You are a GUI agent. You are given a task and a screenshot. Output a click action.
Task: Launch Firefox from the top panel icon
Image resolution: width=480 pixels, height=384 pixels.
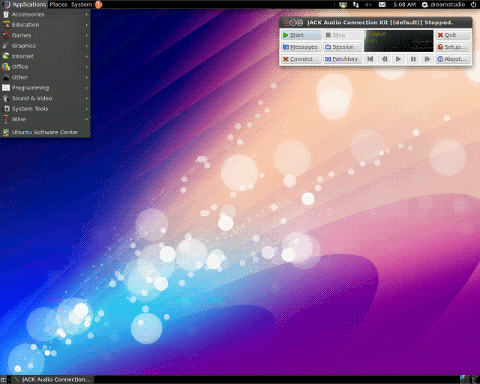point(98,4)
